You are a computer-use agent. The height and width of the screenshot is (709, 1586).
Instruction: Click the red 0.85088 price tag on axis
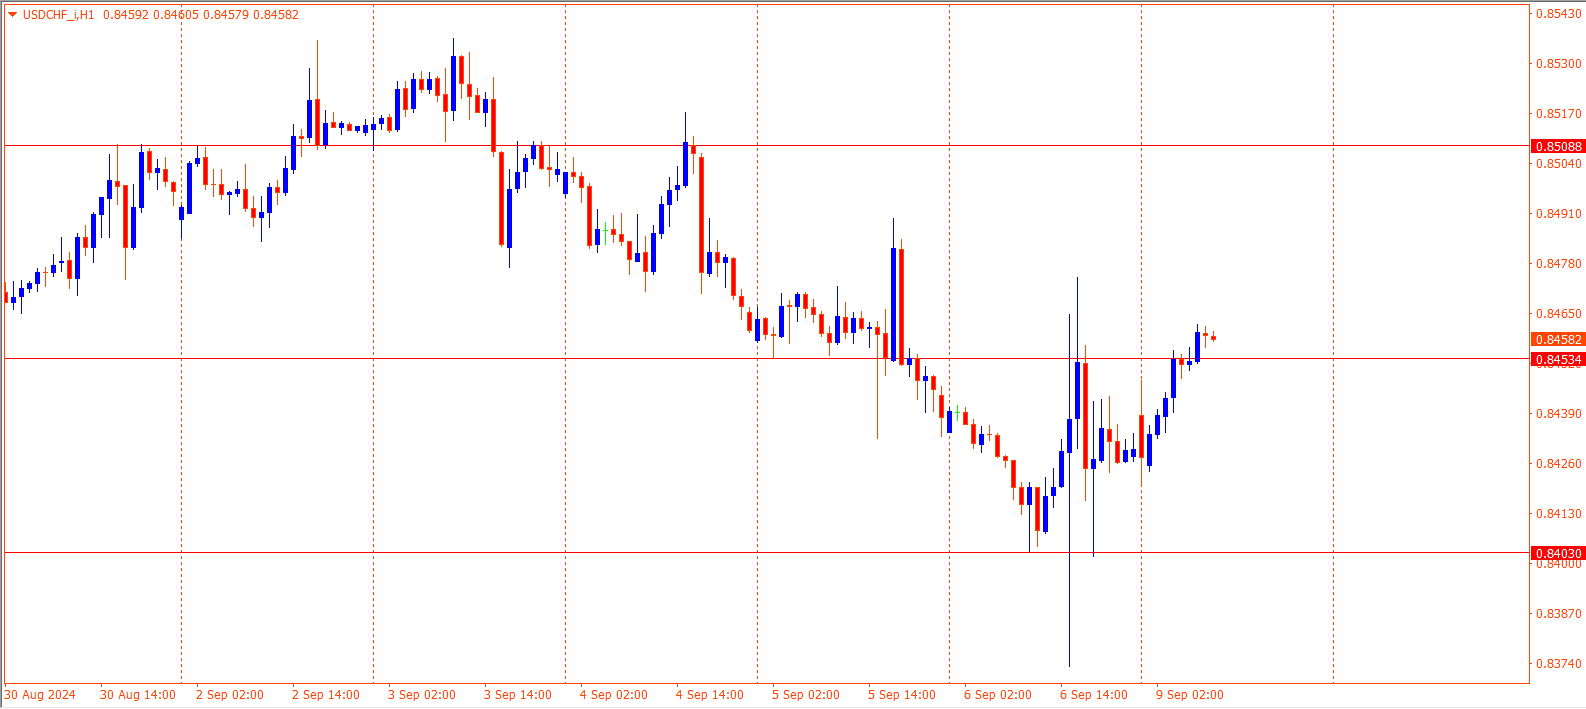[x=1558, y=146]
